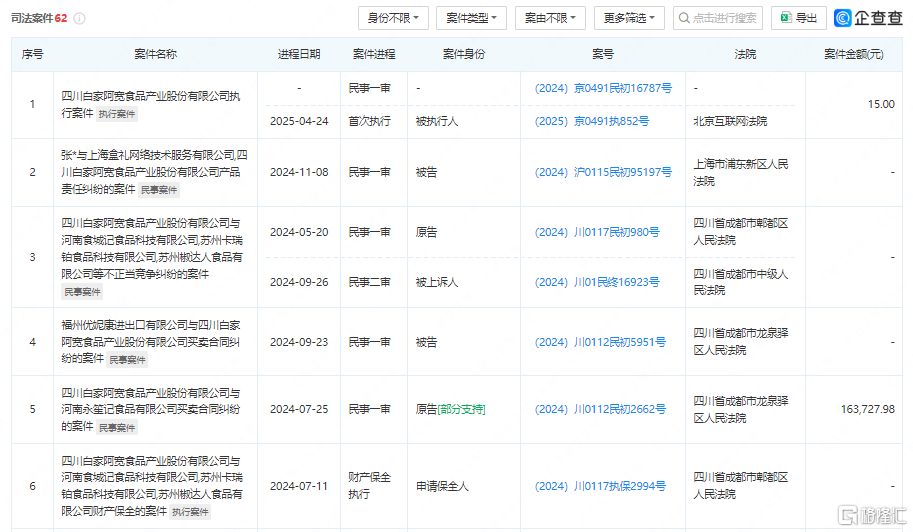Screen dimensions: 913x532
Task: Click the court 上海市浦东新区人民法院
Action: point(741,172)
